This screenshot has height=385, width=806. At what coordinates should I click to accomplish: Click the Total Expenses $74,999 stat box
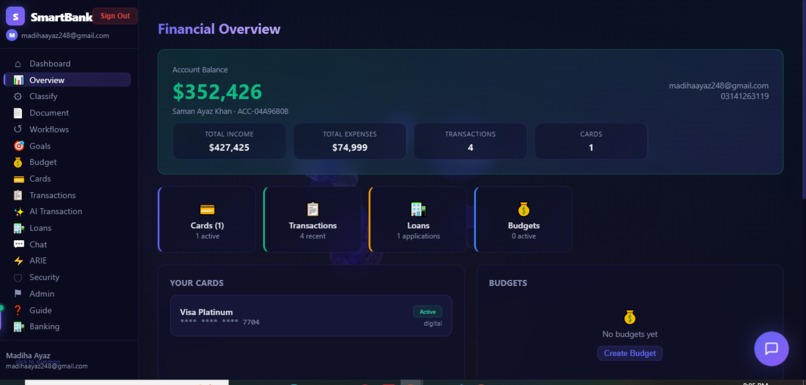(350, 141)
